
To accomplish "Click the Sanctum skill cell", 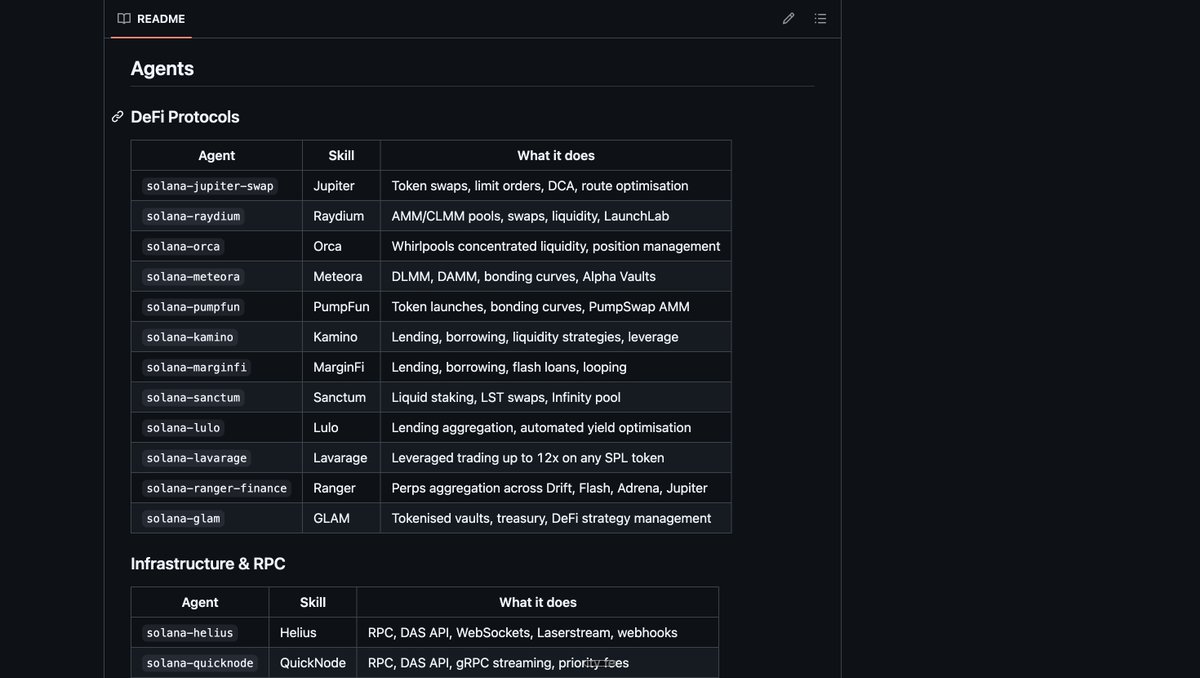I will [340, 397].
